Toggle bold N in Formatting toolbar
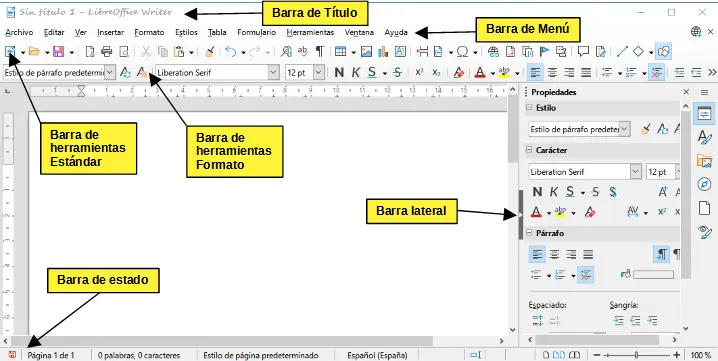The height and width of the screenshot is (361, 718). 339,72
